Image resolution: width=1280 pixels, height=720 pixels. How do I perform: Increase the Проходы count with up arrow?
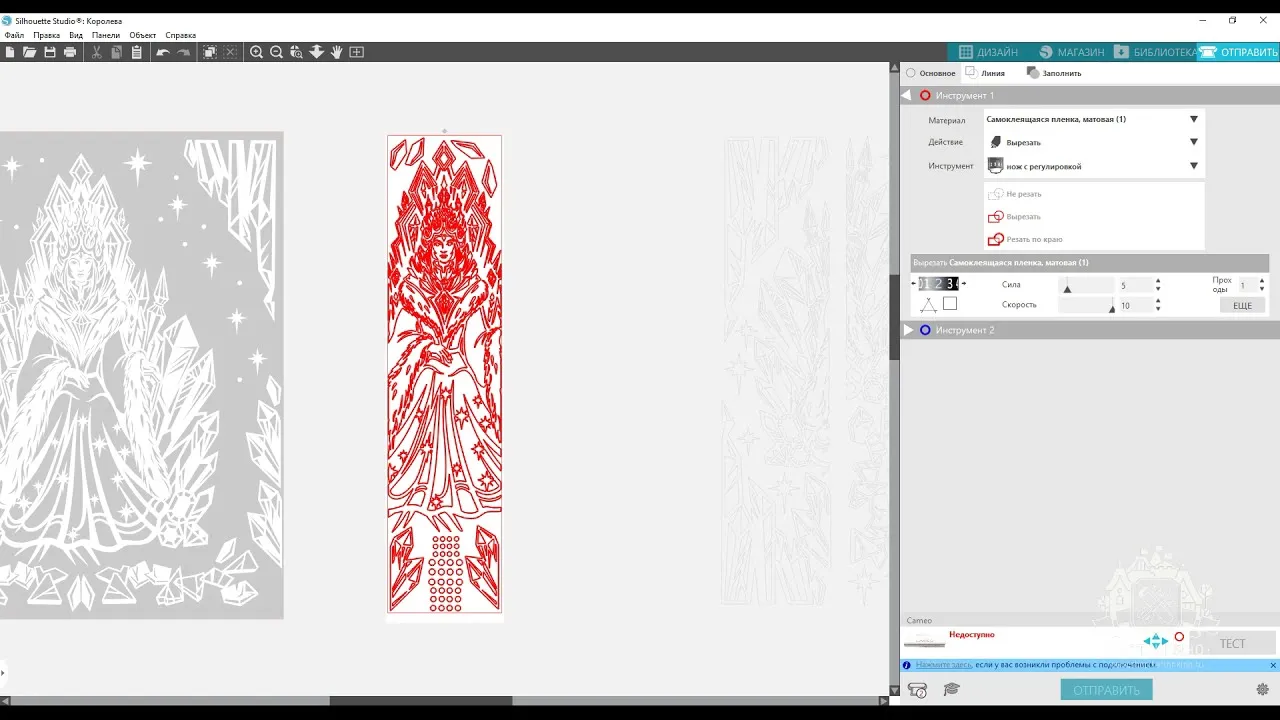point(1262,282)
